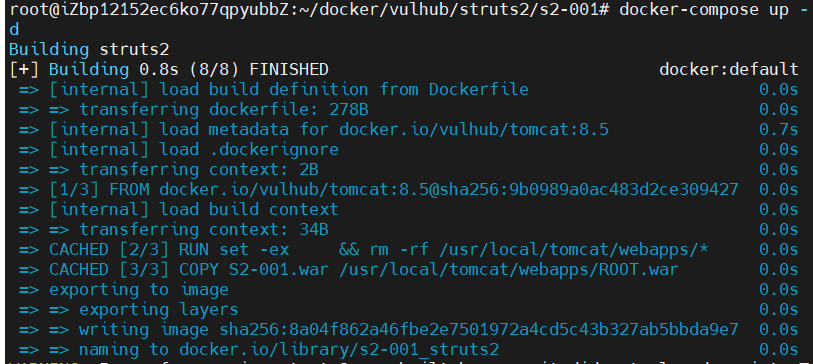Screen dimensions: 813x364
Task: Click the 'Building 0.8s (8/8) FINISHED' status
Action: click(189, 69)
